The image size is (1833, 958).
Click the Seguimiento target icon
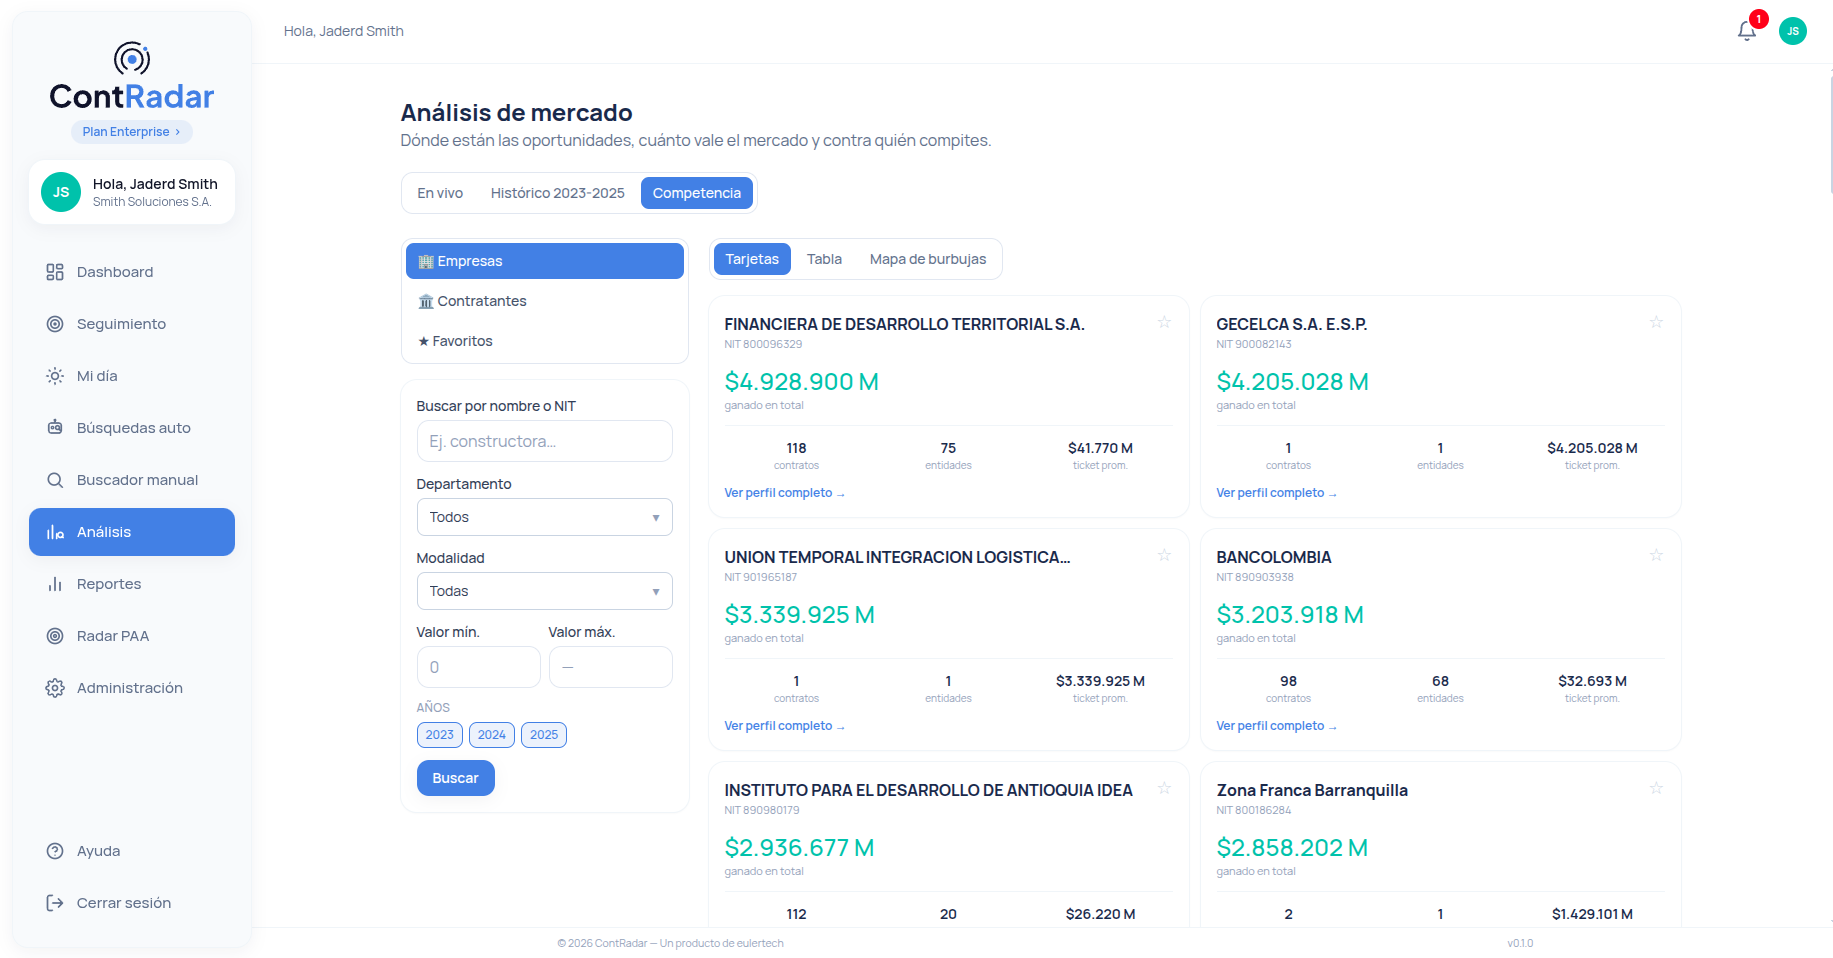pos(55,324)
